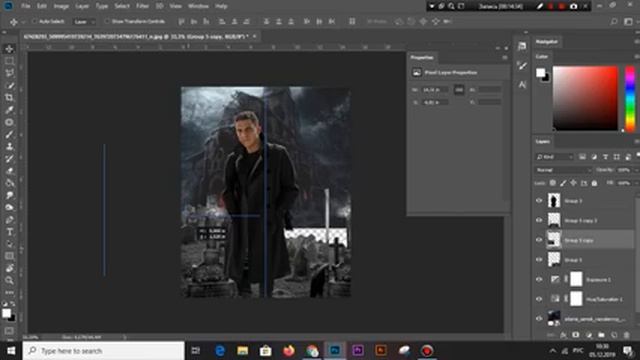Click the toolbox foreground color swatch

point(6,313)
